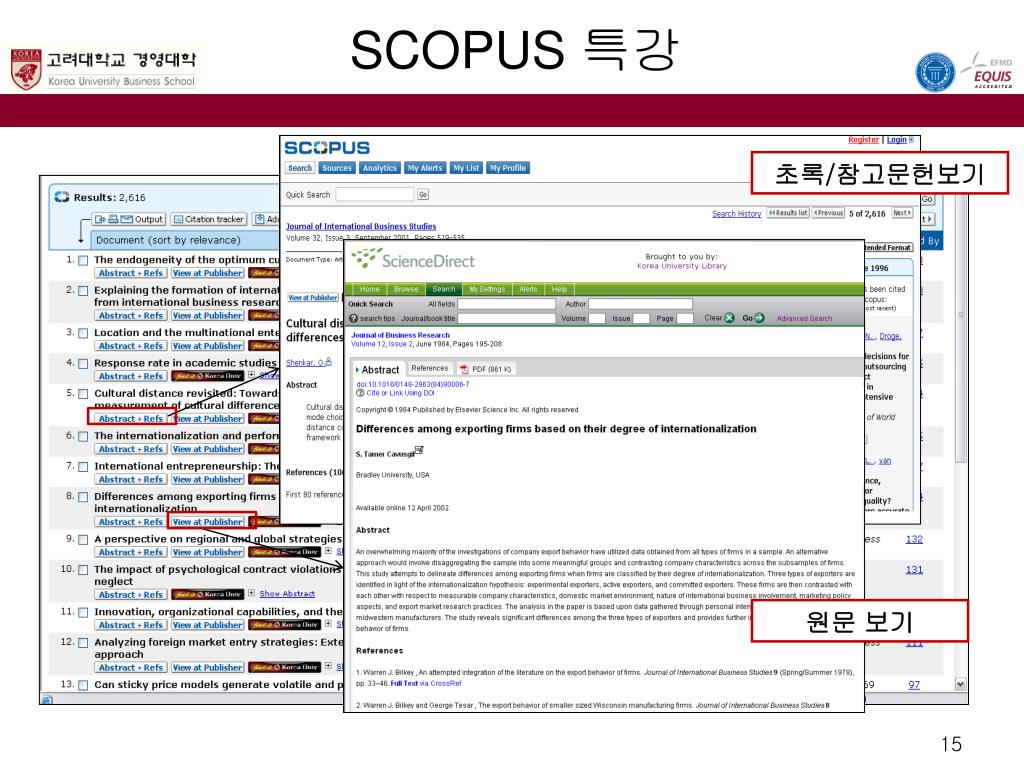This screenshot has height=768, width=1024.
Task: Click the ScienceDirect Author input field
Action: (640, 304)
